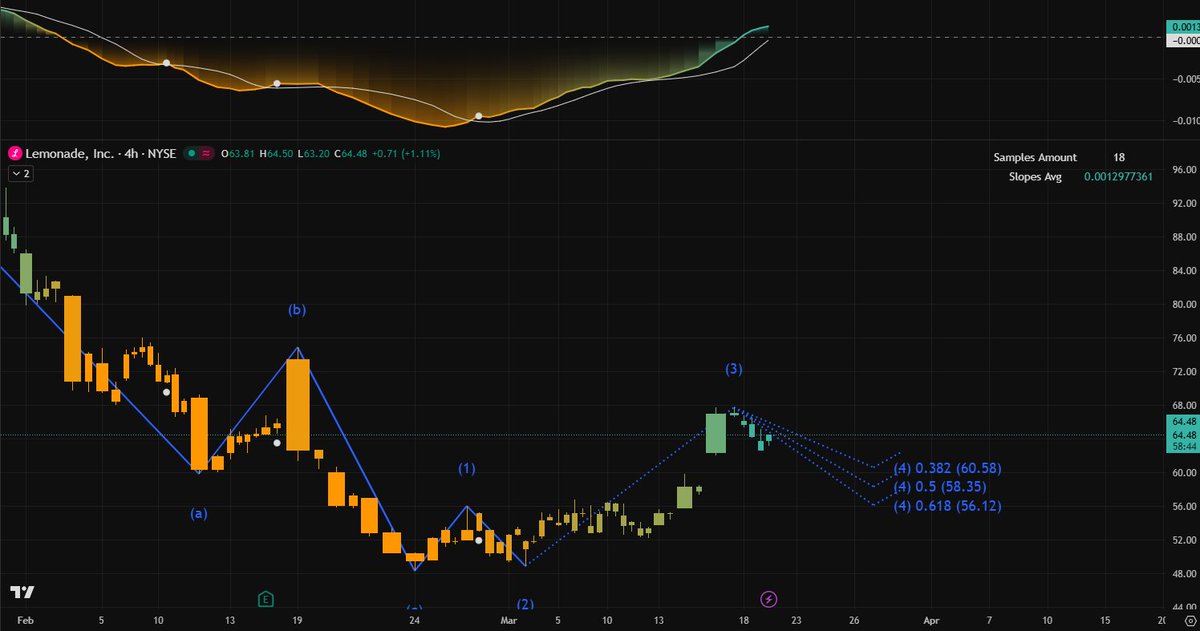Viewport: 1200px width, 631px height.
Task: Click the large green candle before wave (3)
Action: pyautogui.click(x=715, y=433)
